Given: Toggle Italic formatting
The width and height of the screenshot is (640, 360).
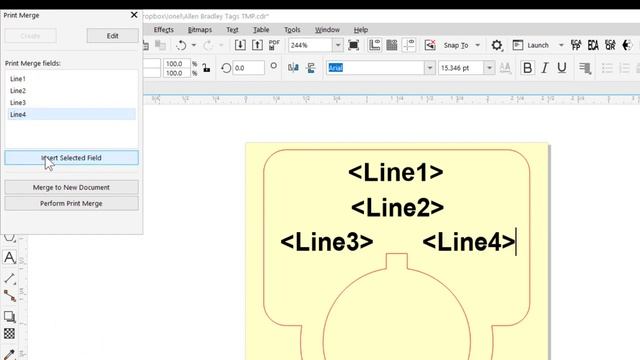Looking at the screenshot, I should 544,68.
